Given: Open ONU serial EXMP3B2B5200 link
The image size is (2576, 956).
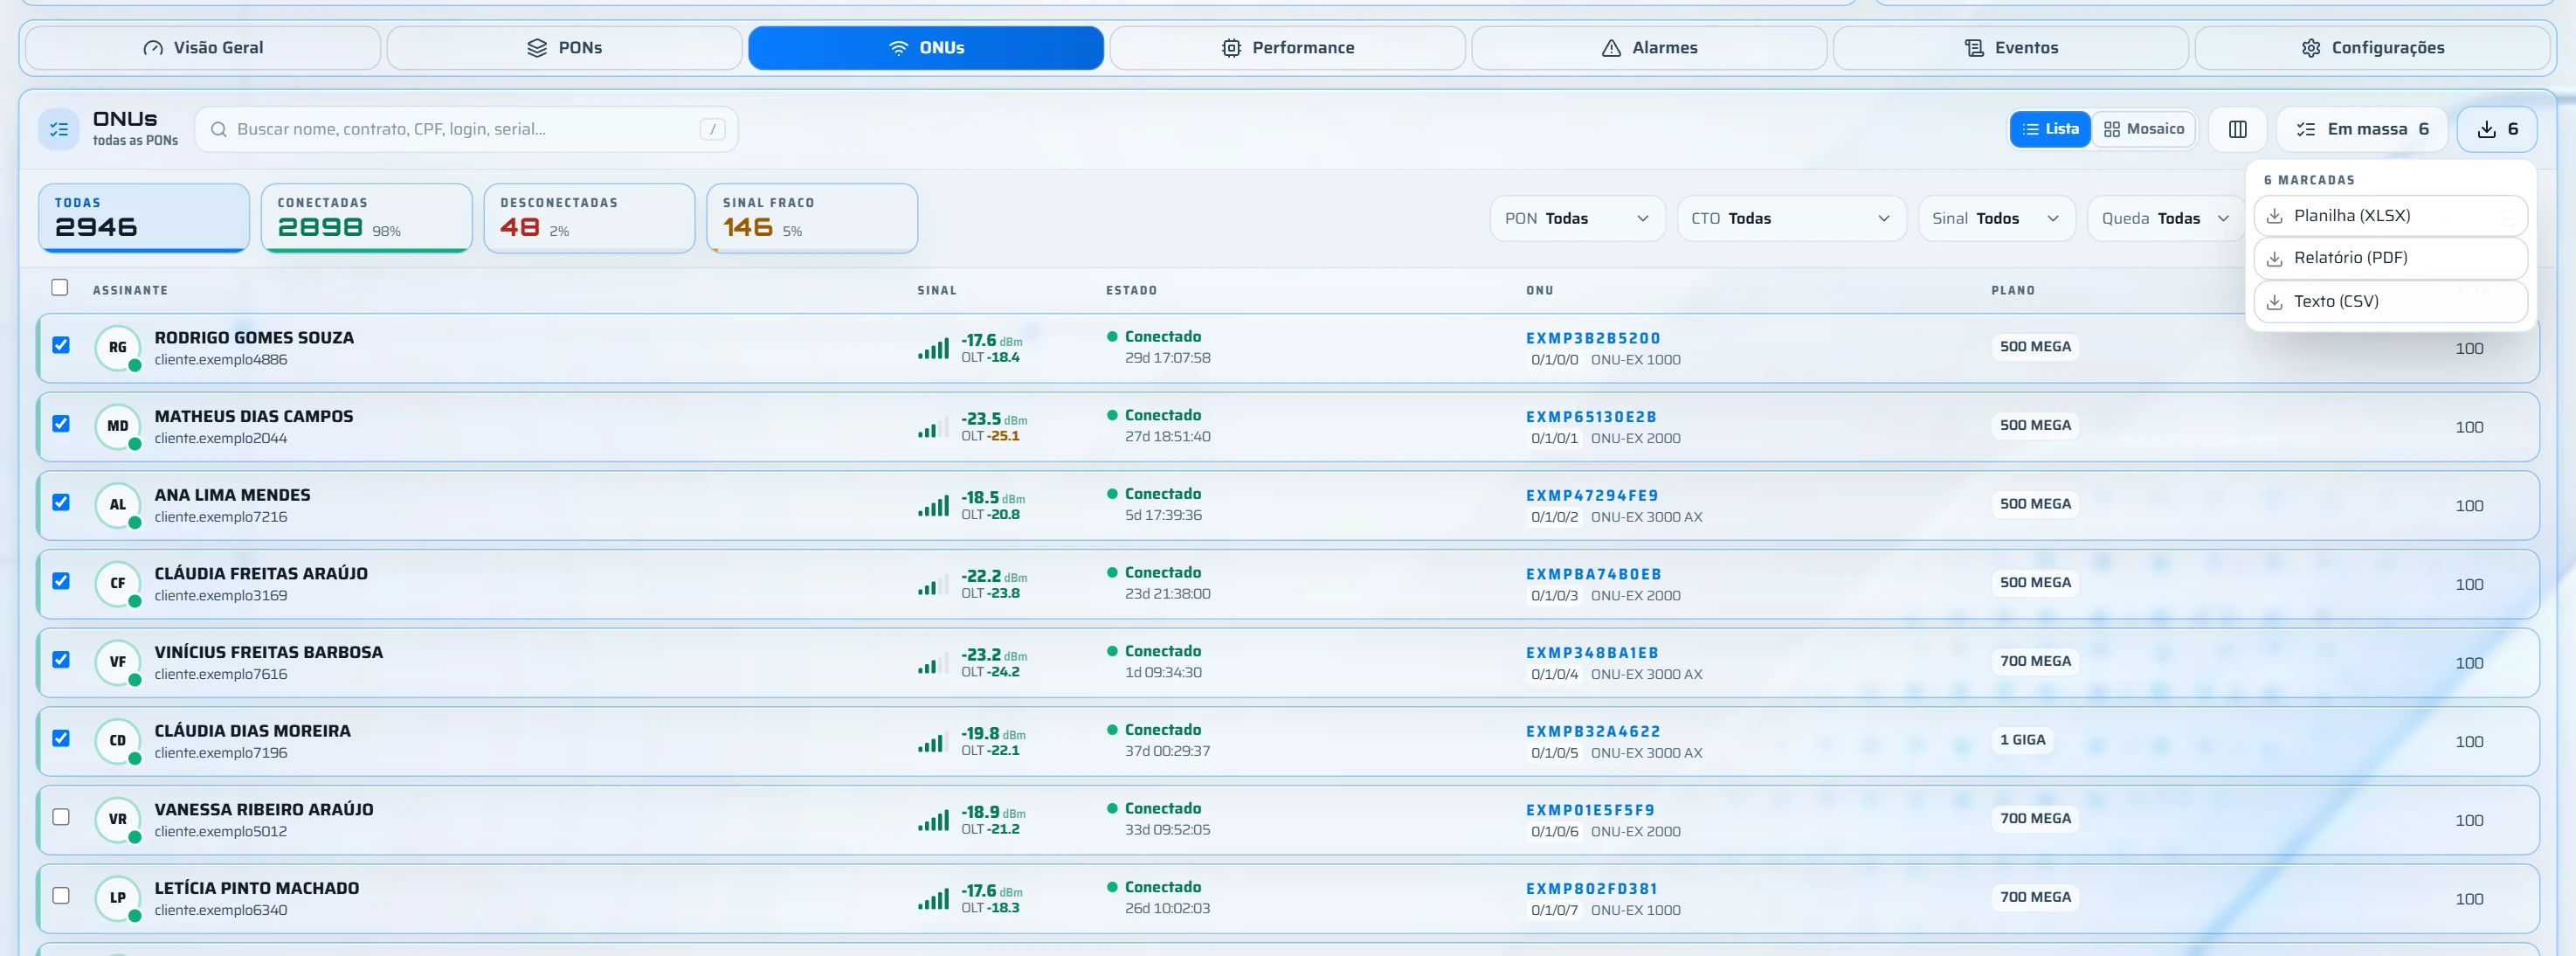Looking at the screenshot, I should [1593, 338].
